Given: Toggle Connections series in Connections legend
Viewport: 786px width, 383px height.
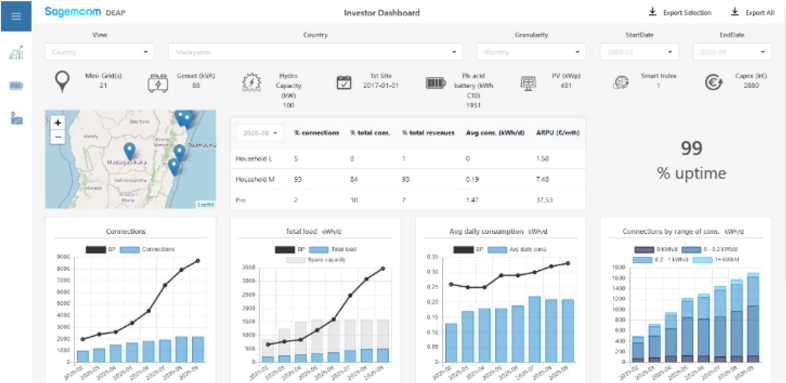Looking at the screenshot, I should (147, 249).
